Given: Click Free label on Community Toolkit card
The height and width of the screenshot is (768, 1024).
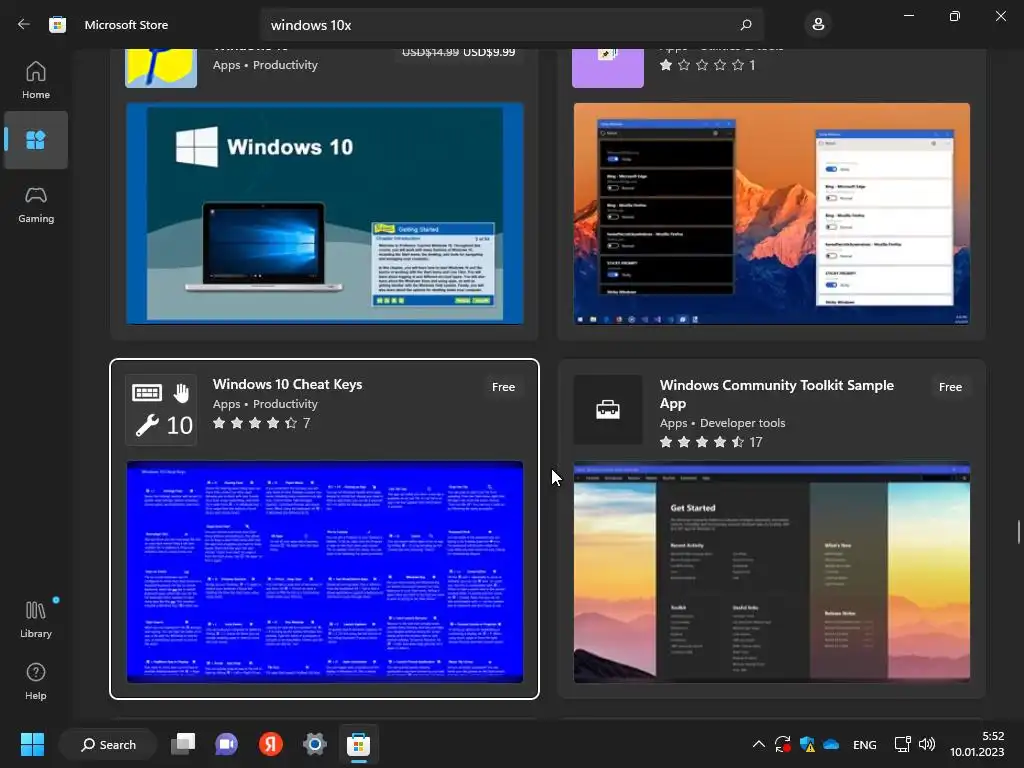Looking at the screenshot, I should click(x=950, y=387).
